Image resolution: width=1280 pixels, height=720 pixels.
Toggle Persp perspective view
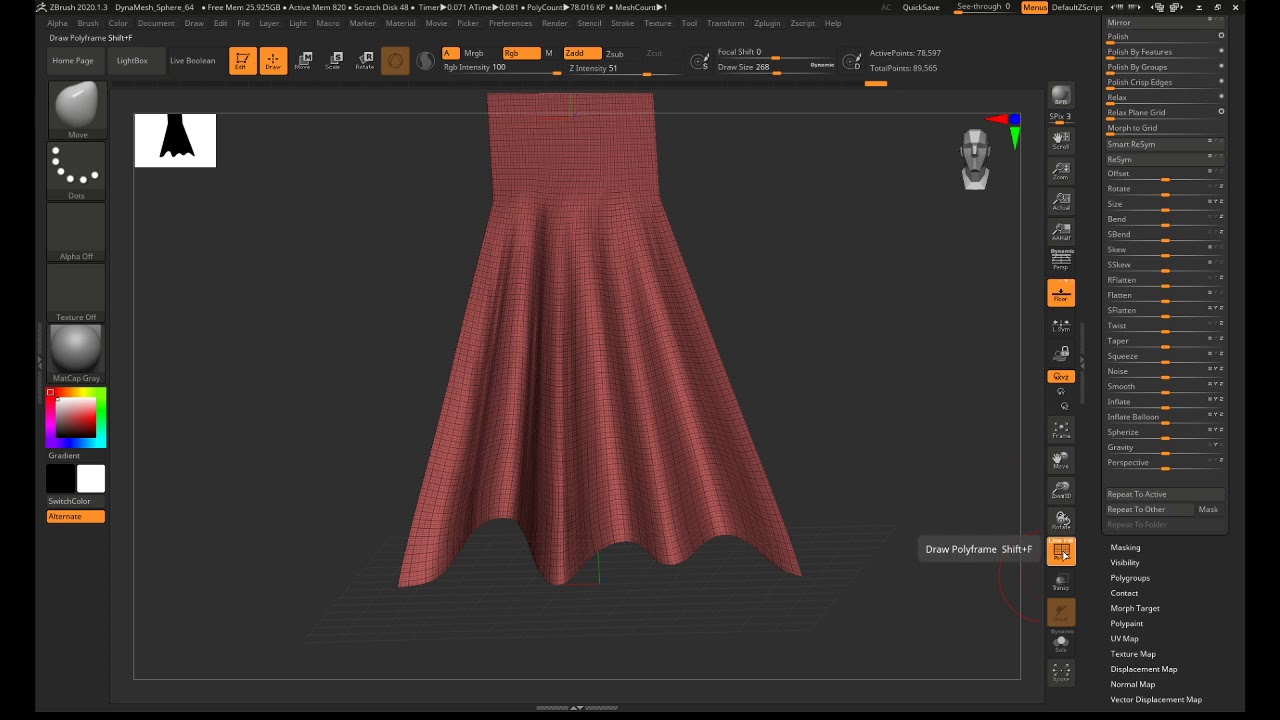click(1061, 260)
